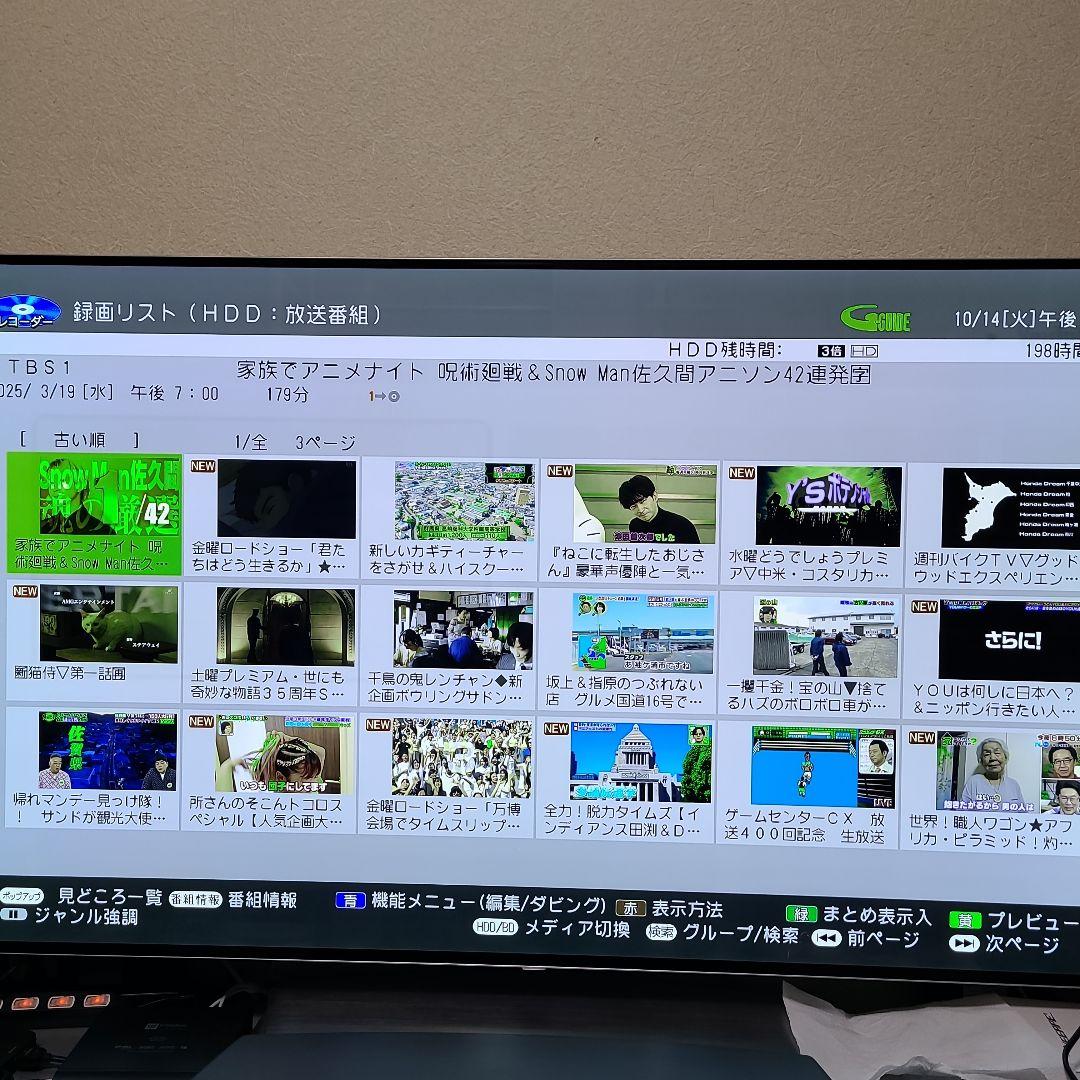Click the blue 機能メニュー button icon

tap(350, 900)
